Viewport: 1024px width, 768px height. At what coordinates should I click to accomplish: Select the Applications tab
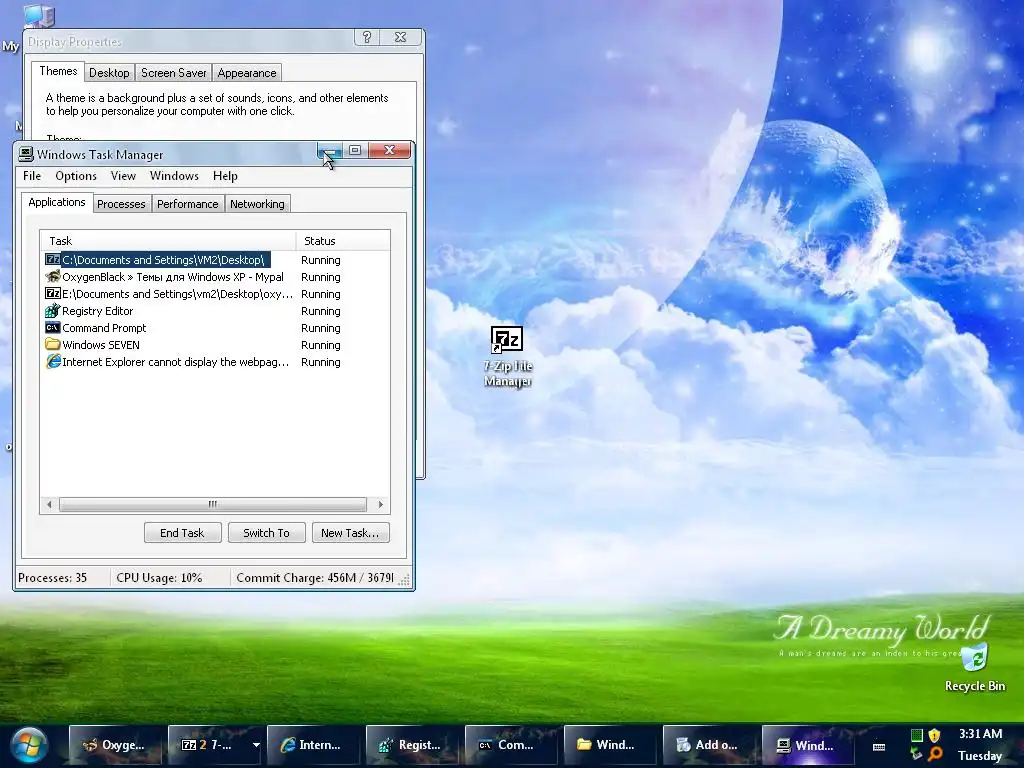pos(57,202)
